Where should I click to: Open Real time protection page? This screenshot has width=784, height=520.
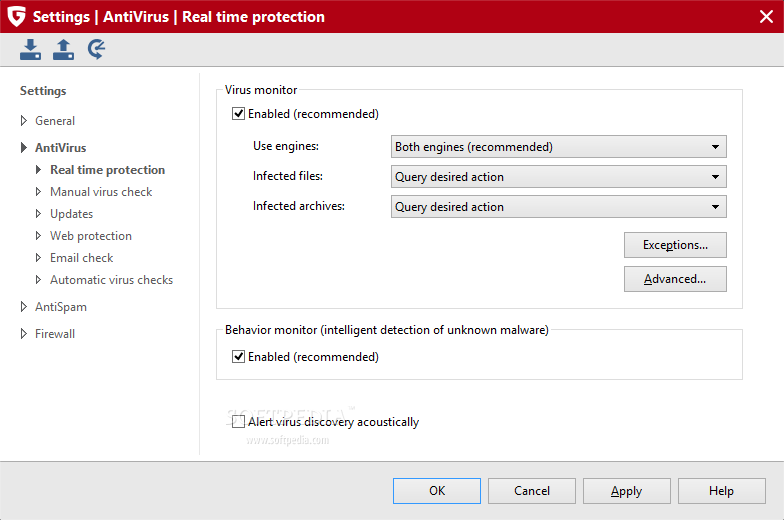[x=108, y=170]
